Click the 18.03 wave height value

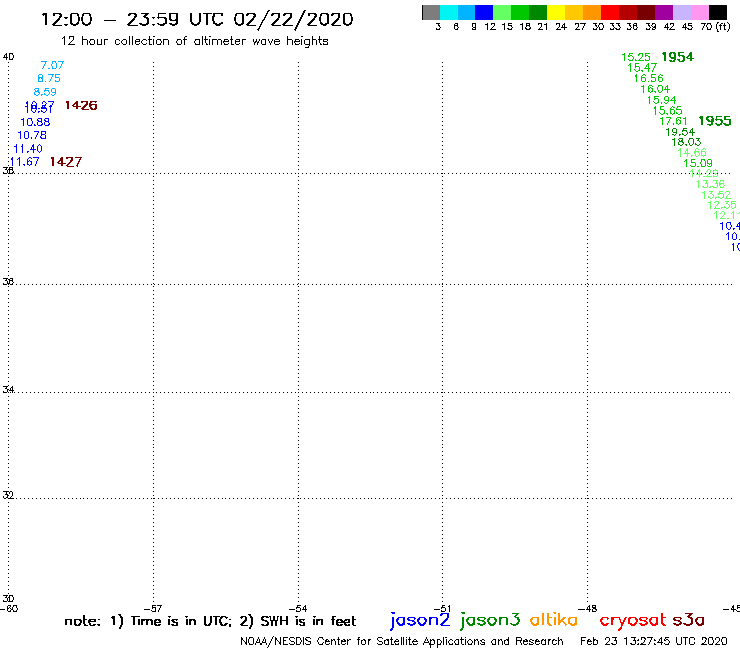pos(686,142)
